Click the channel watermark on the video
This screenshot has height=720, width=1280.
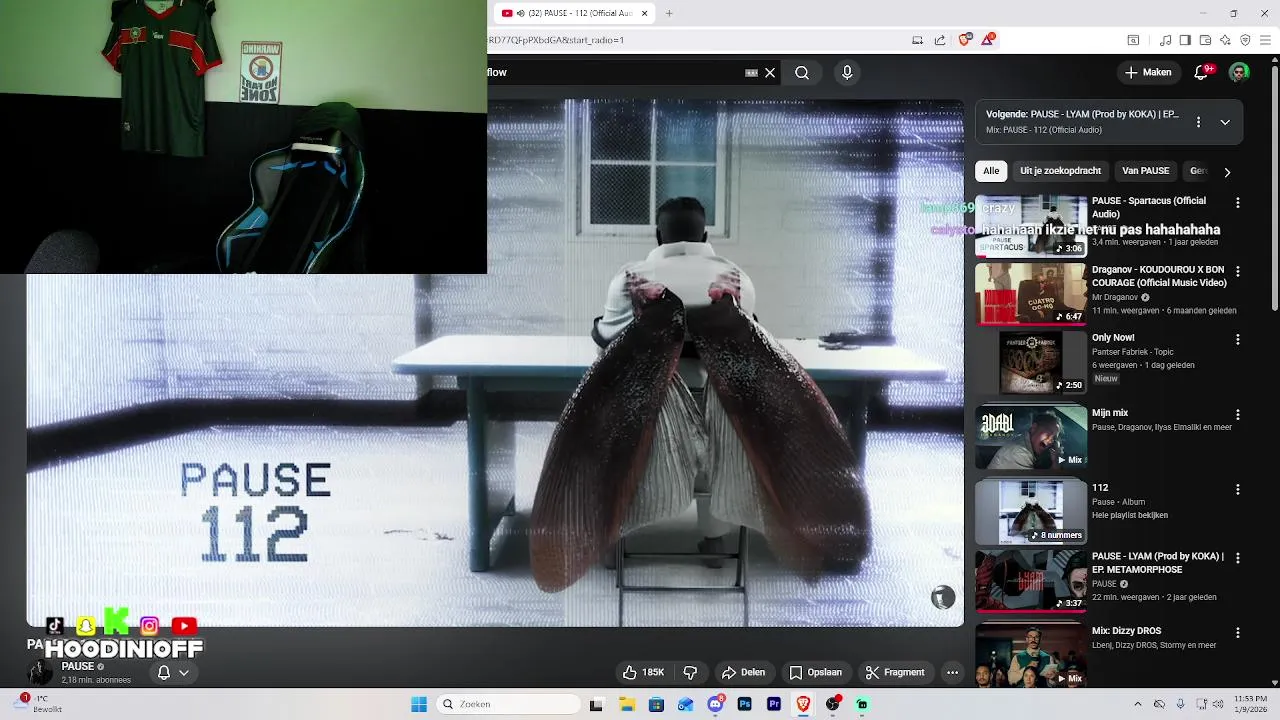(x=943, y=597)
